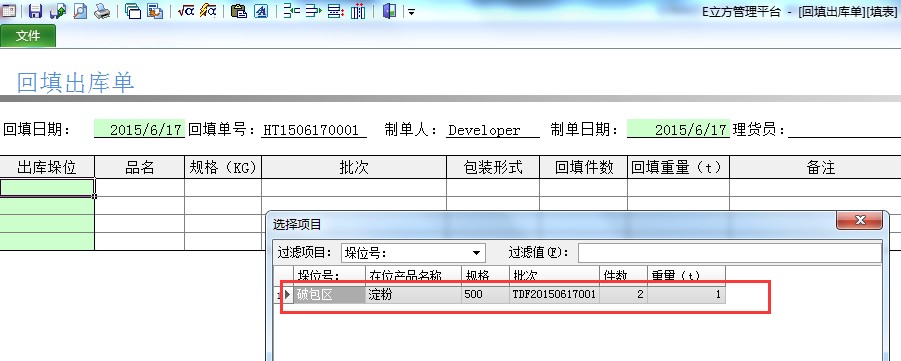The width and height of the screenshot is (901, 361).
Task: Click the clipboard paste icon
Action: [238, 11]
